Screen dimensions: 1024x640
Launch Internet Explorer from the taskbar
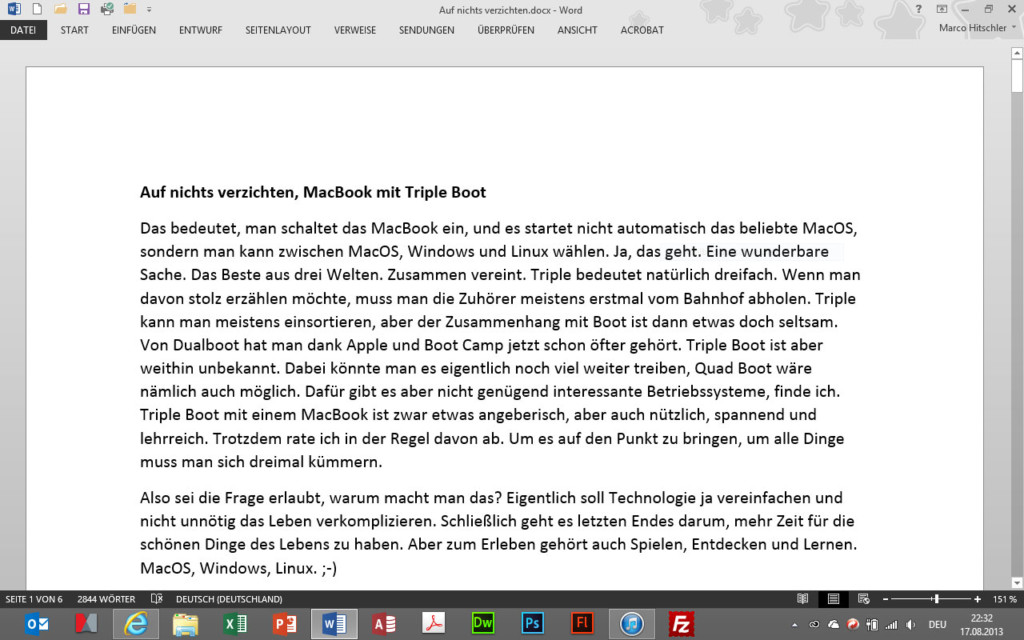pyautogui.click(x=136, y=624)
